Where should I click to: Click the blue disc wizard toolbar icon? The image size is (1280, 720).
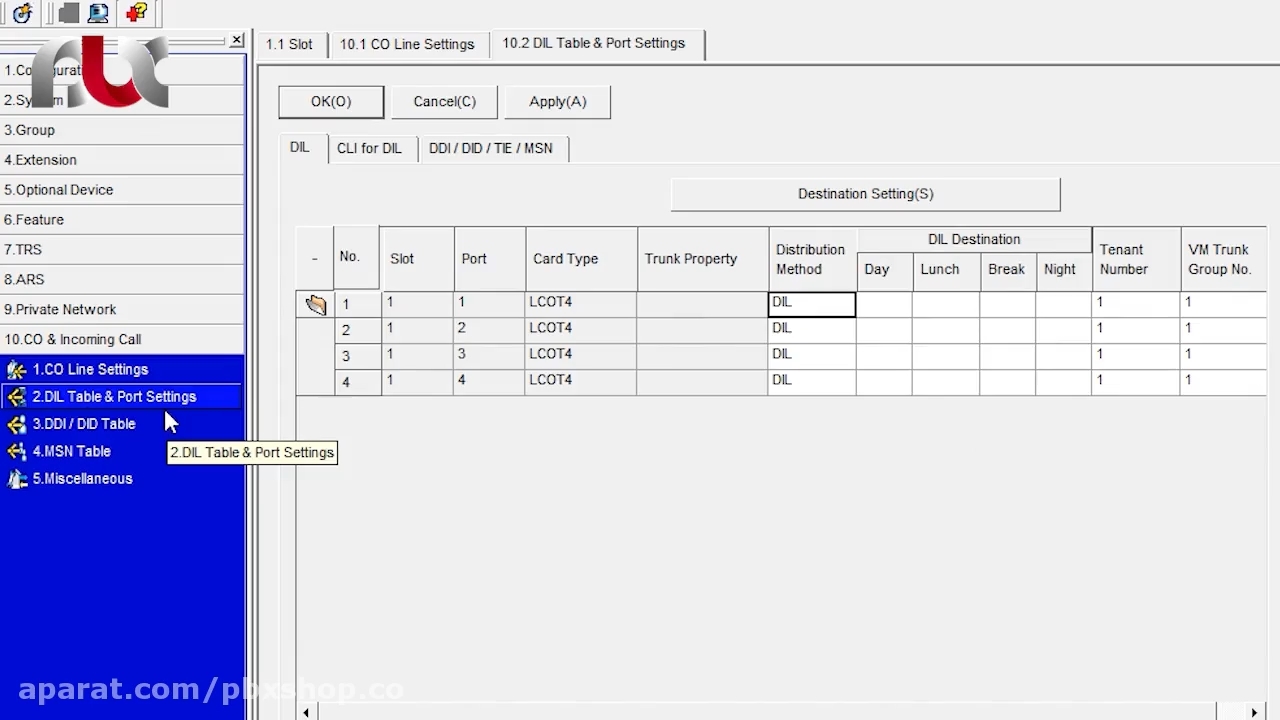(23, 13)
